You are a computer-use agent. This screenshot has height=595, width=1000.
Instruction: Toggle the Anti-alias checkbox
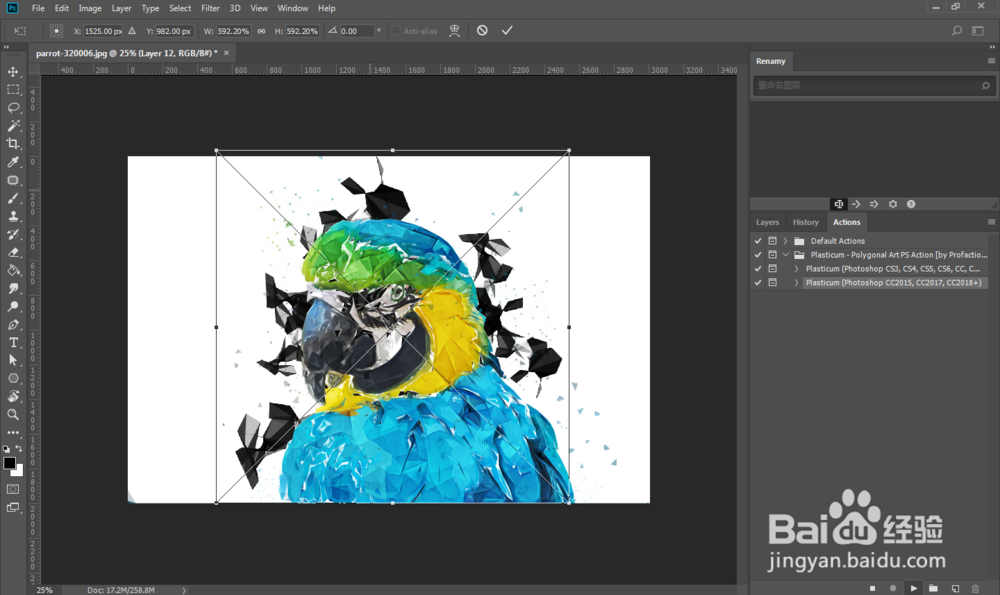click(396, 31)
